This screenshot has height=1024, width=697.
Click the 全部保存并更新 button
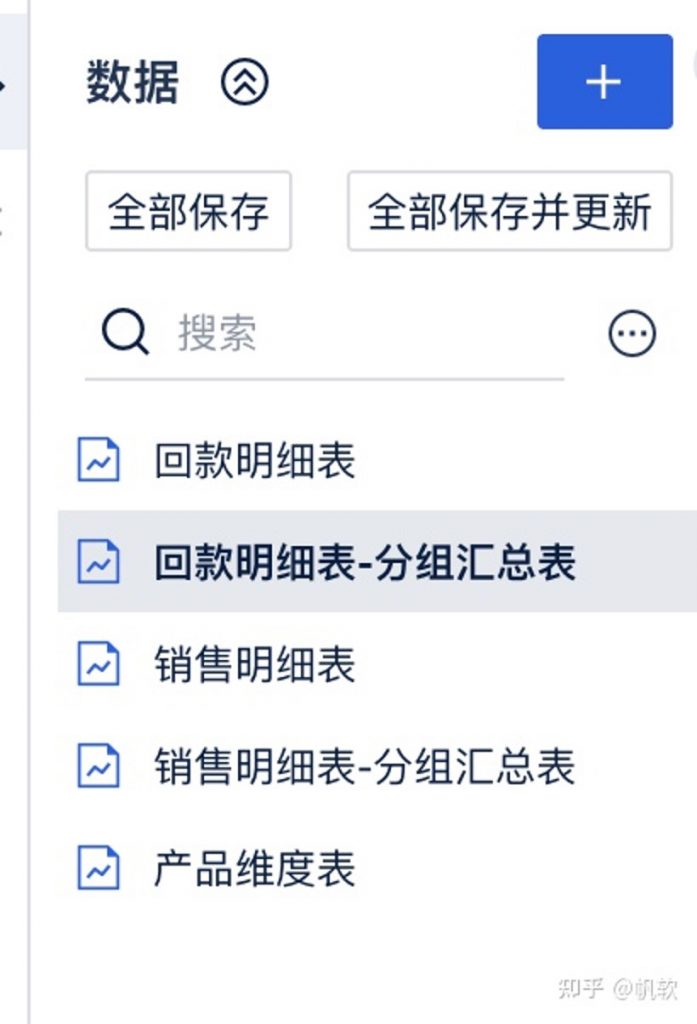(x=510, y=211)
